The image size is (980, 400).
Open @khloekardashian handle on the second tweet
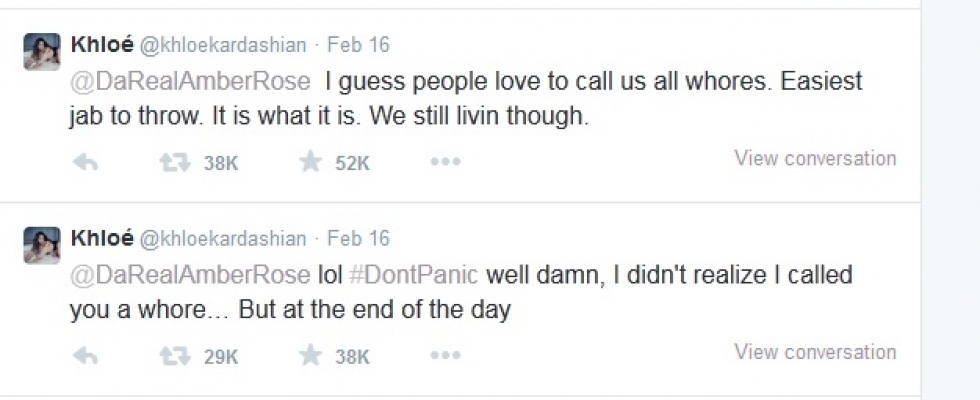click(x=223, y=239)
